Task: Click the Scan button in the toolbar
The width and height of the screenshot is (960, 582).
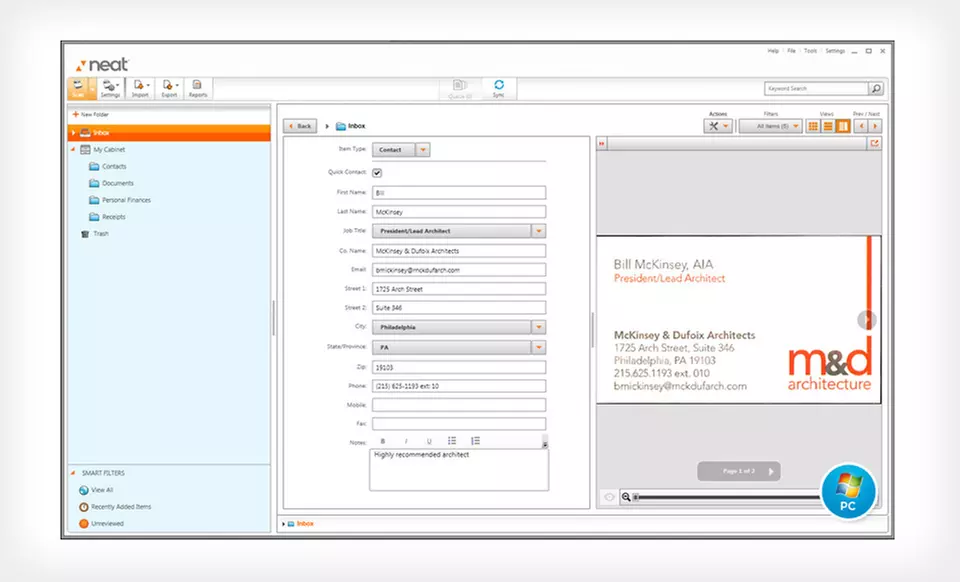Action: (78, 88)
